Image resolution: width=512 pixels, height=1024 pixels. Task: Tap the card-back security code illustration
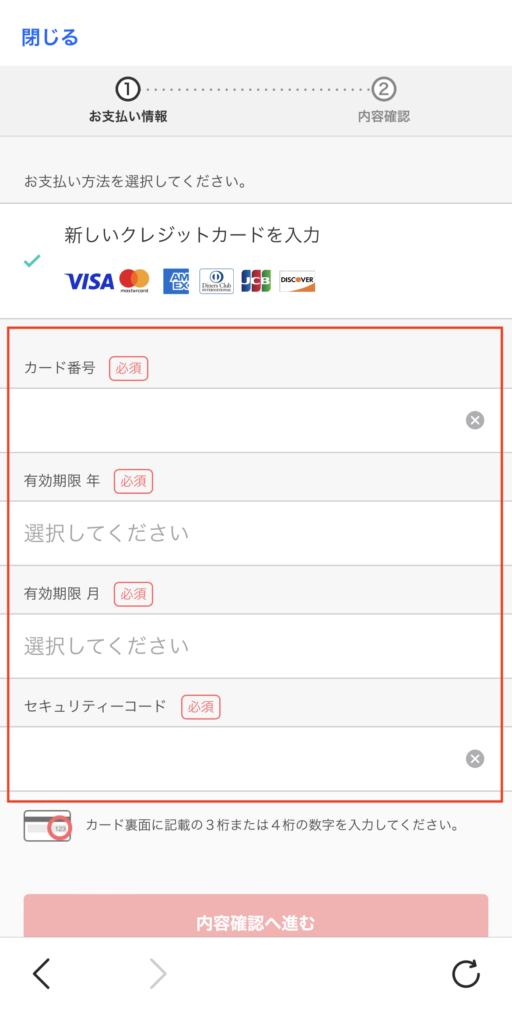pos(48,825)
